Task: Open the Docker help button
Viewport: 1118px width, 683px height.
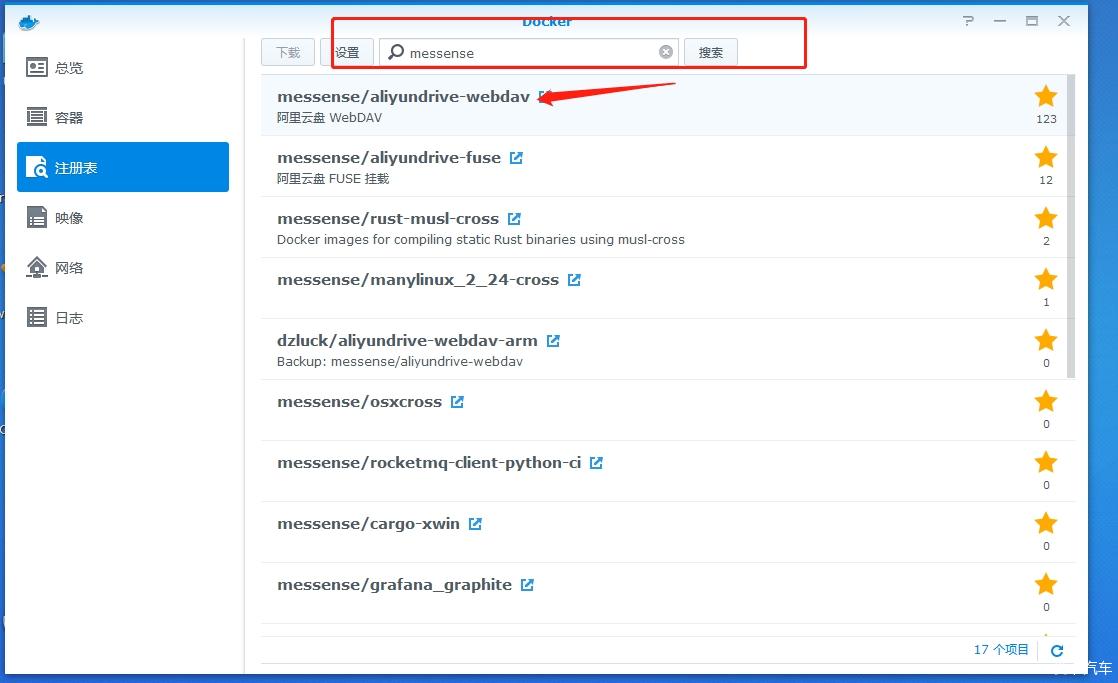Action: tap(968, 21)
